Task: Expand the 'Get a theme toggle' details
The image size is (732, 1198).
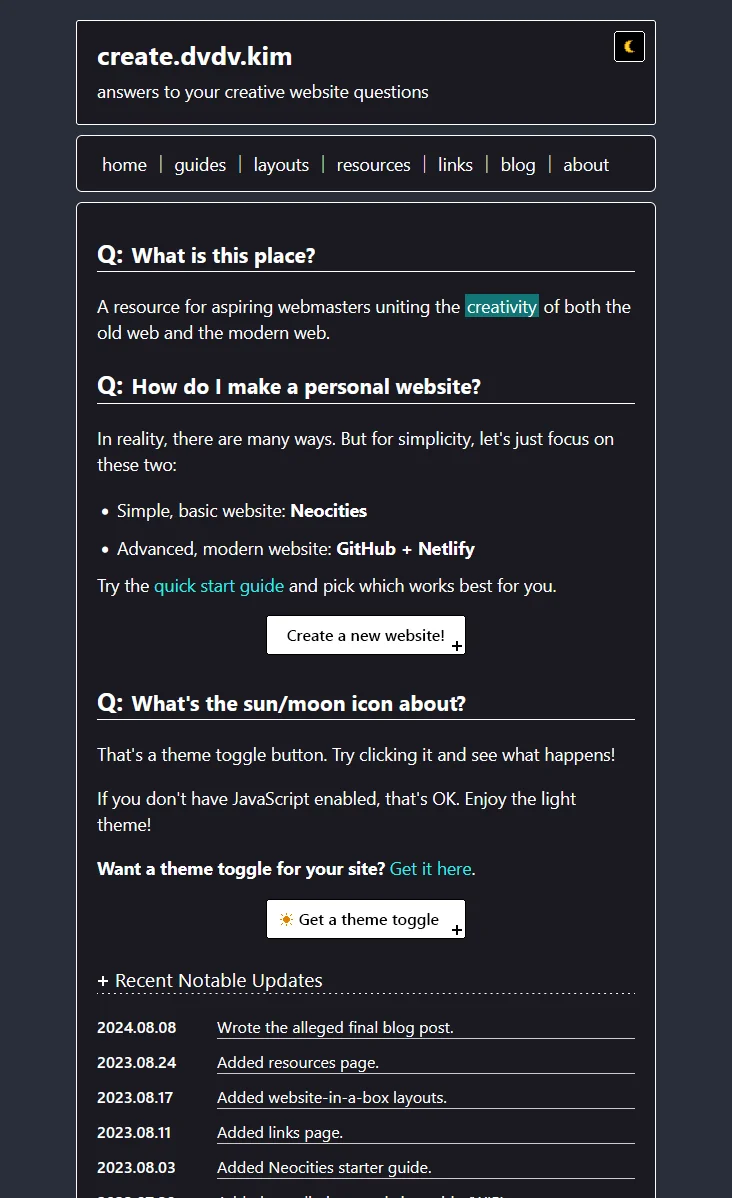Action: tap(365, 919)
